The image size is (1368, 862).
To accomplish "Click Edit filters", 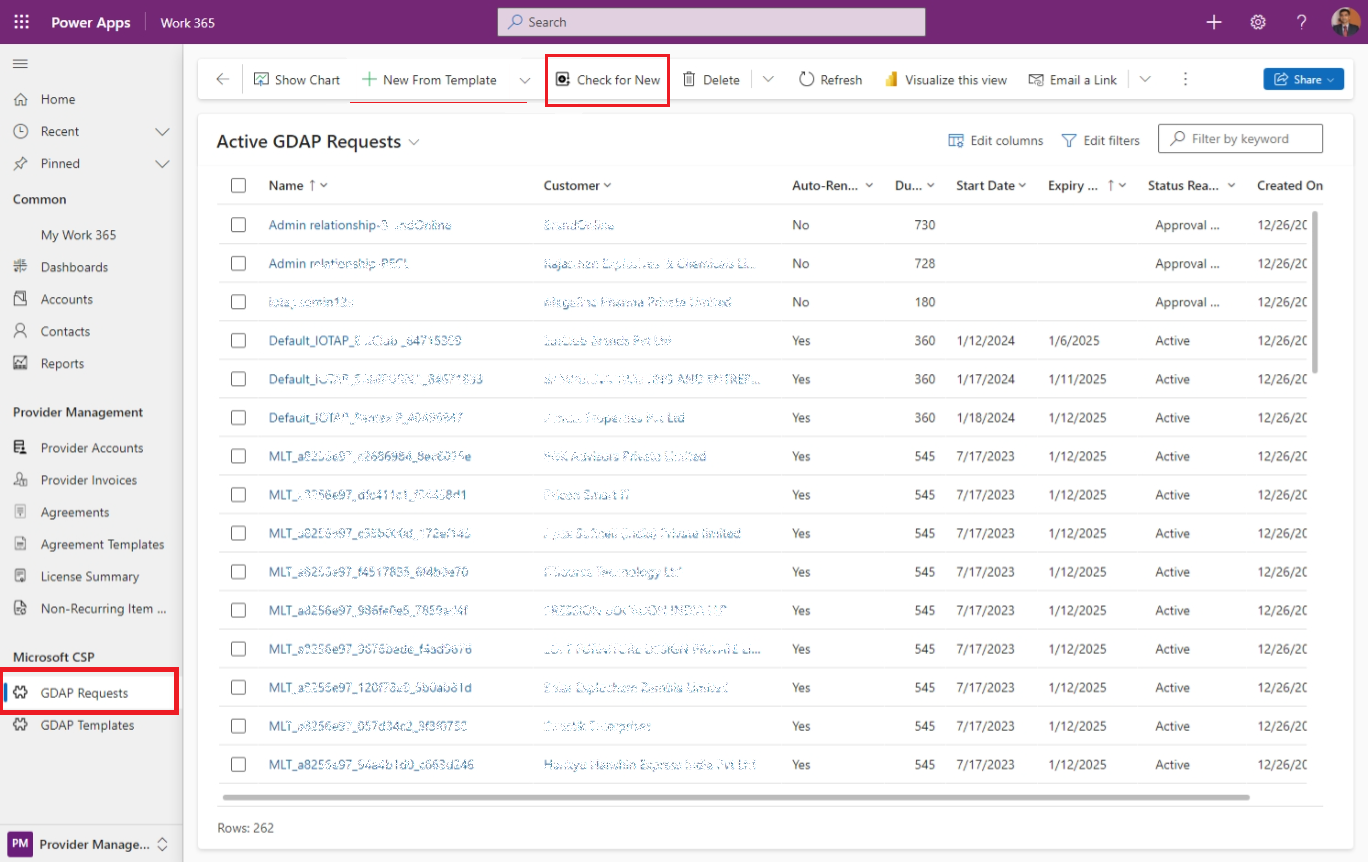I will [x=1100, y=141].
